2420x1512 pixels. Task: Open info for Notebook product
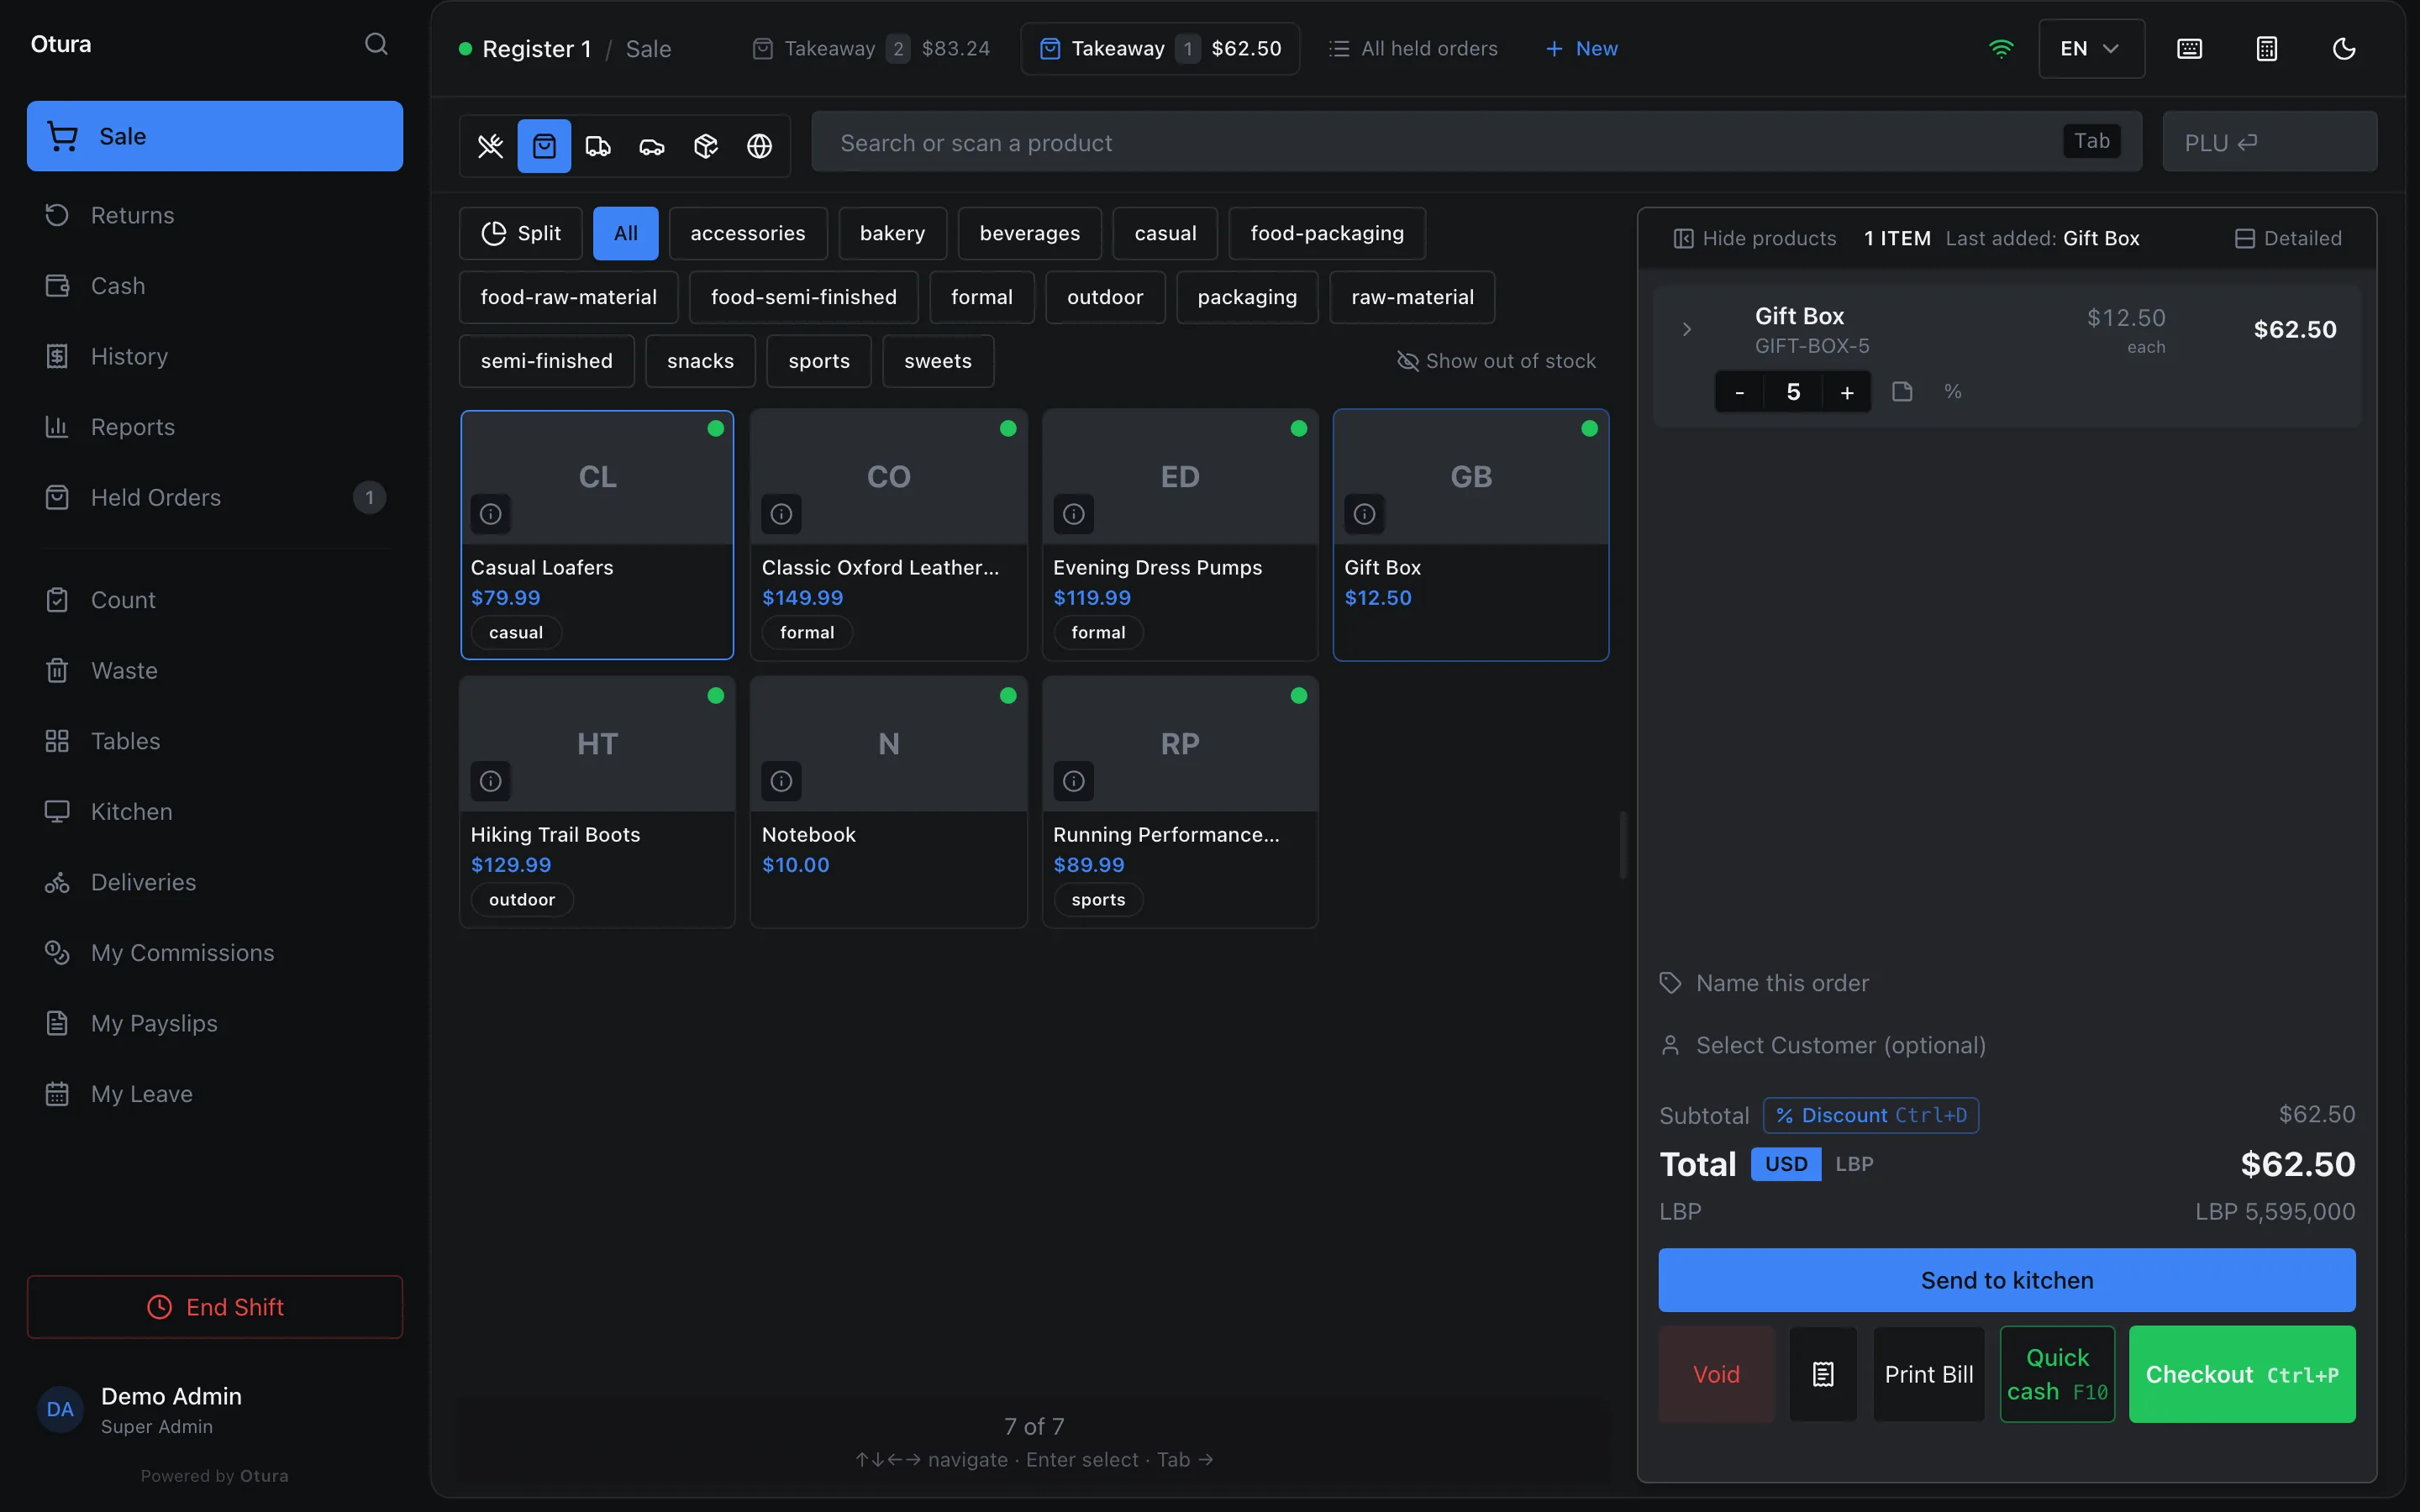(x=781, y=781)
